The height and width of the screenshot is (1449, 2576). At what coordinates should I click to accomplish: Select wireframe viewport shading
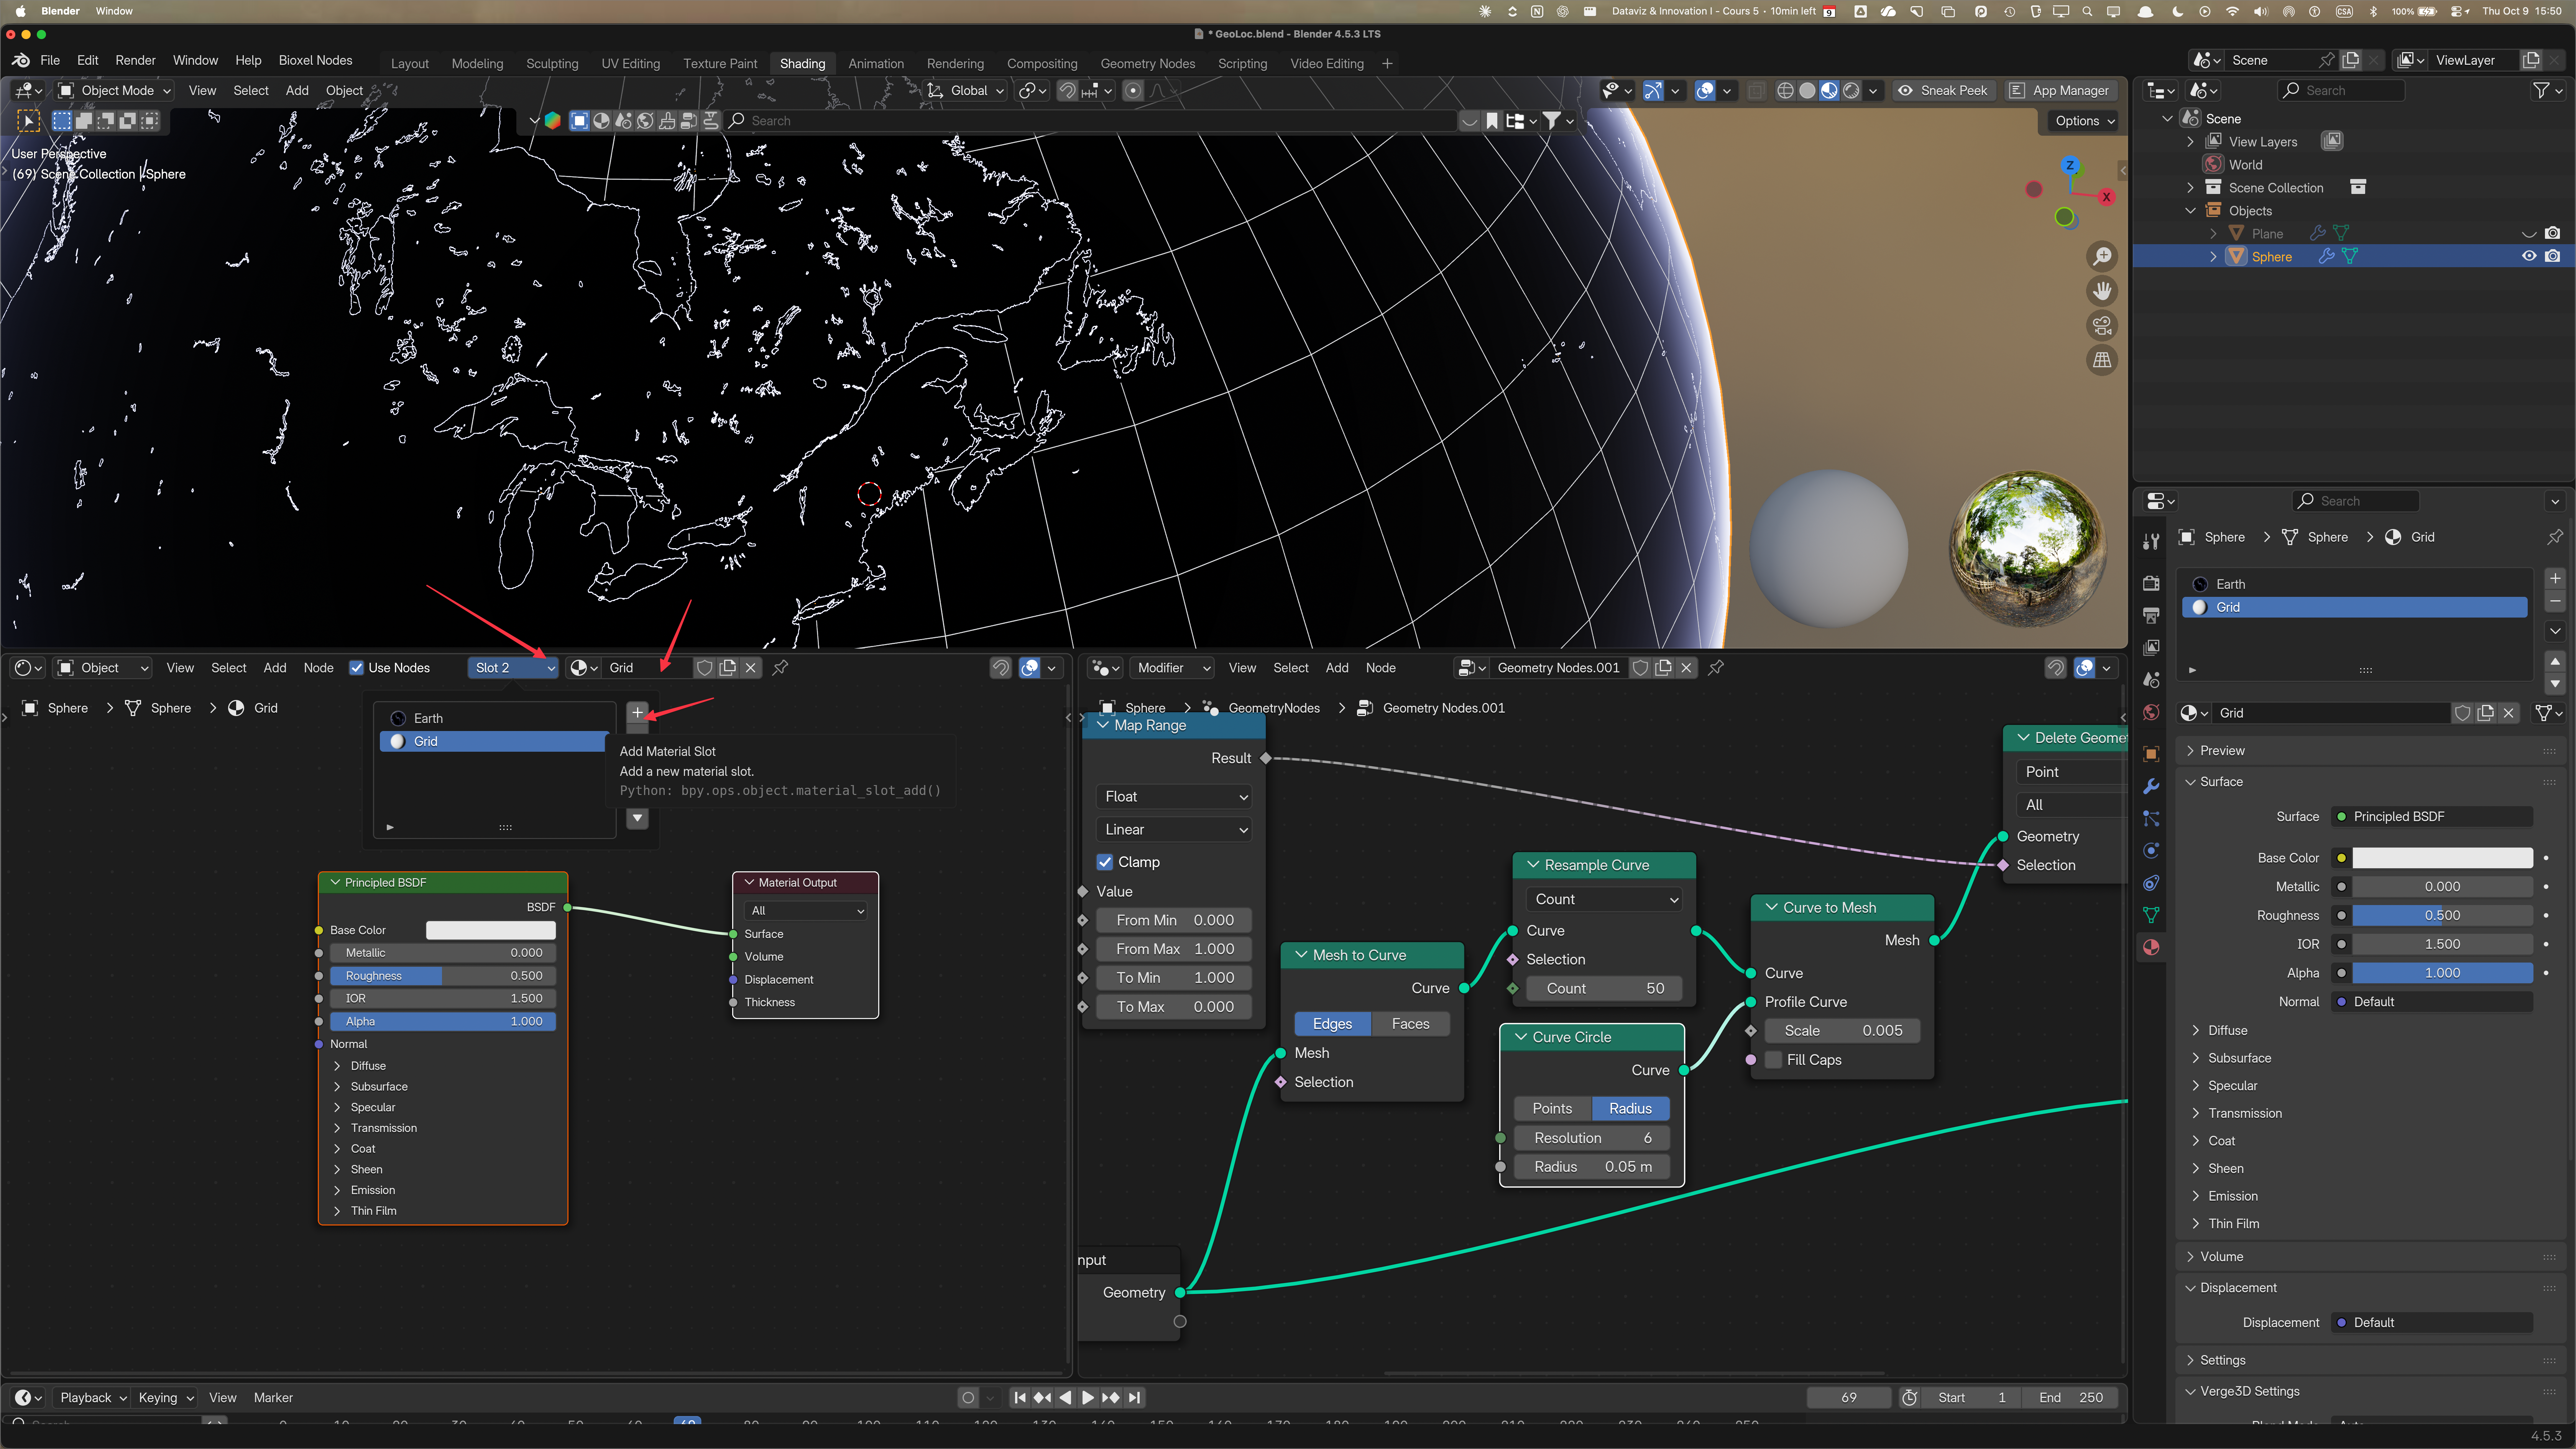click(1785, 91)
